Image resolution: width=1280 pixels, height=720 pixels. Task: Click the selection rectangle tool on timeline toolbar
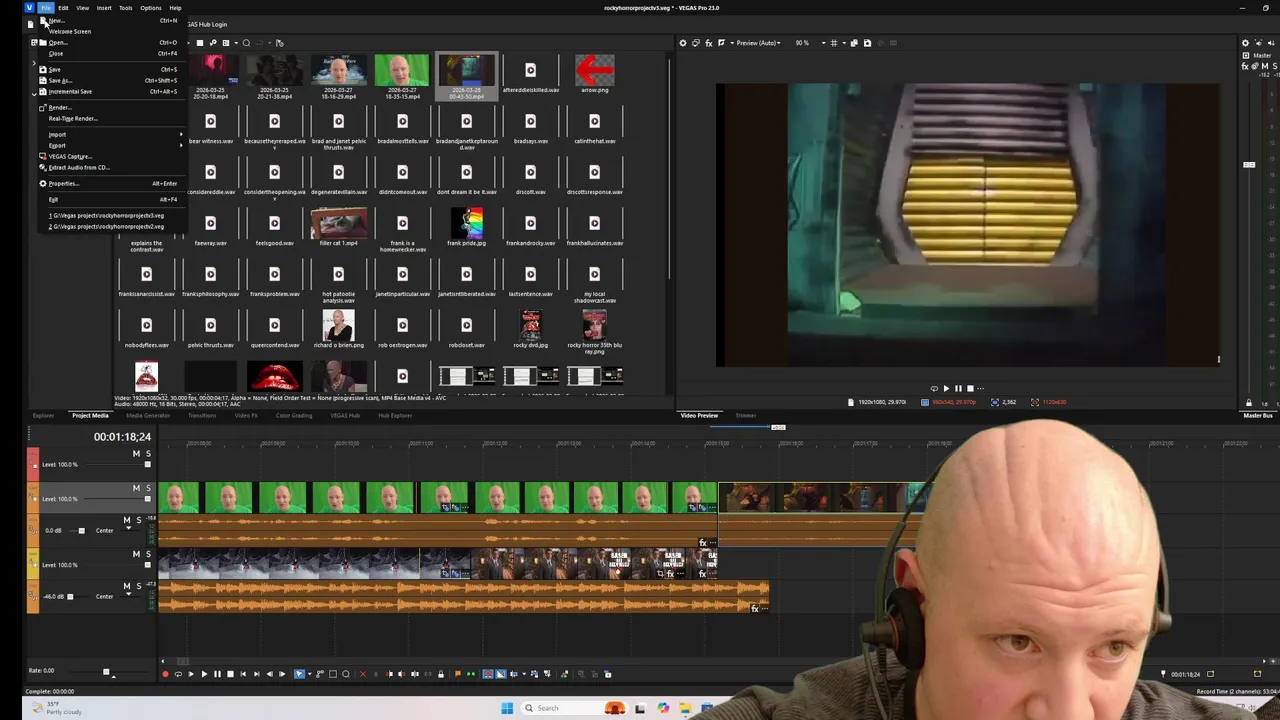tap(333, 674)
